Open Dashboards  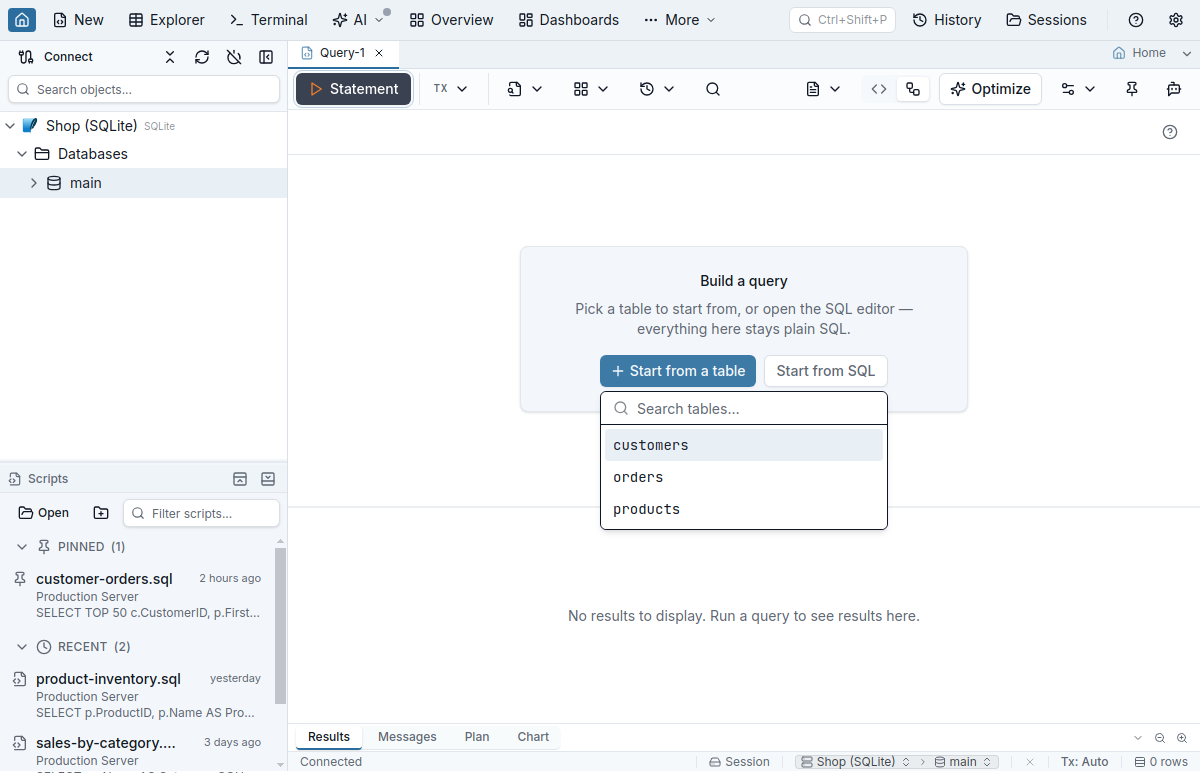pos(569,20)
